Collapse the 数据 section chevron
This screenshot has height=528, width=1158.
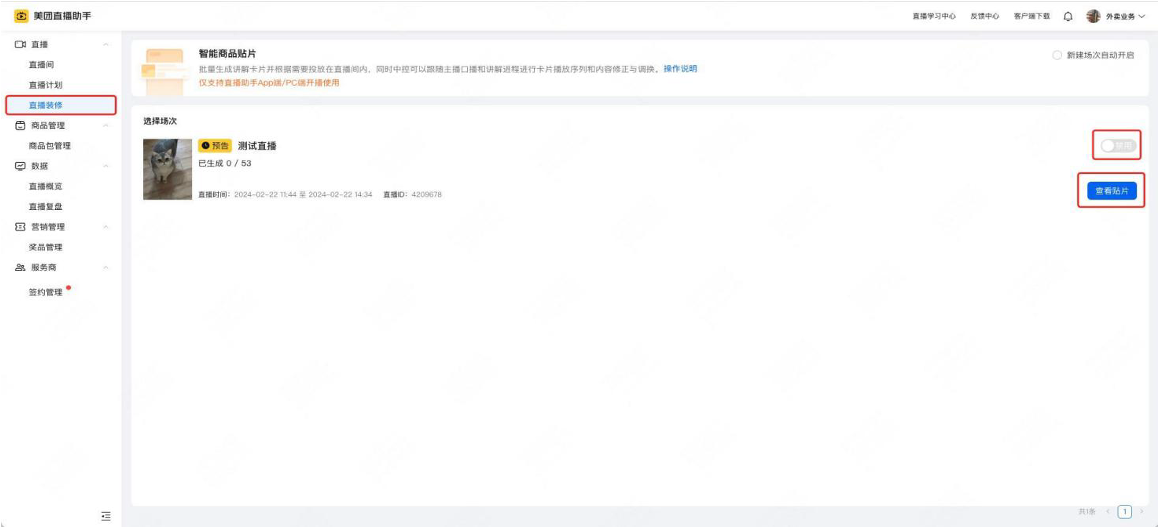(106, 166)
